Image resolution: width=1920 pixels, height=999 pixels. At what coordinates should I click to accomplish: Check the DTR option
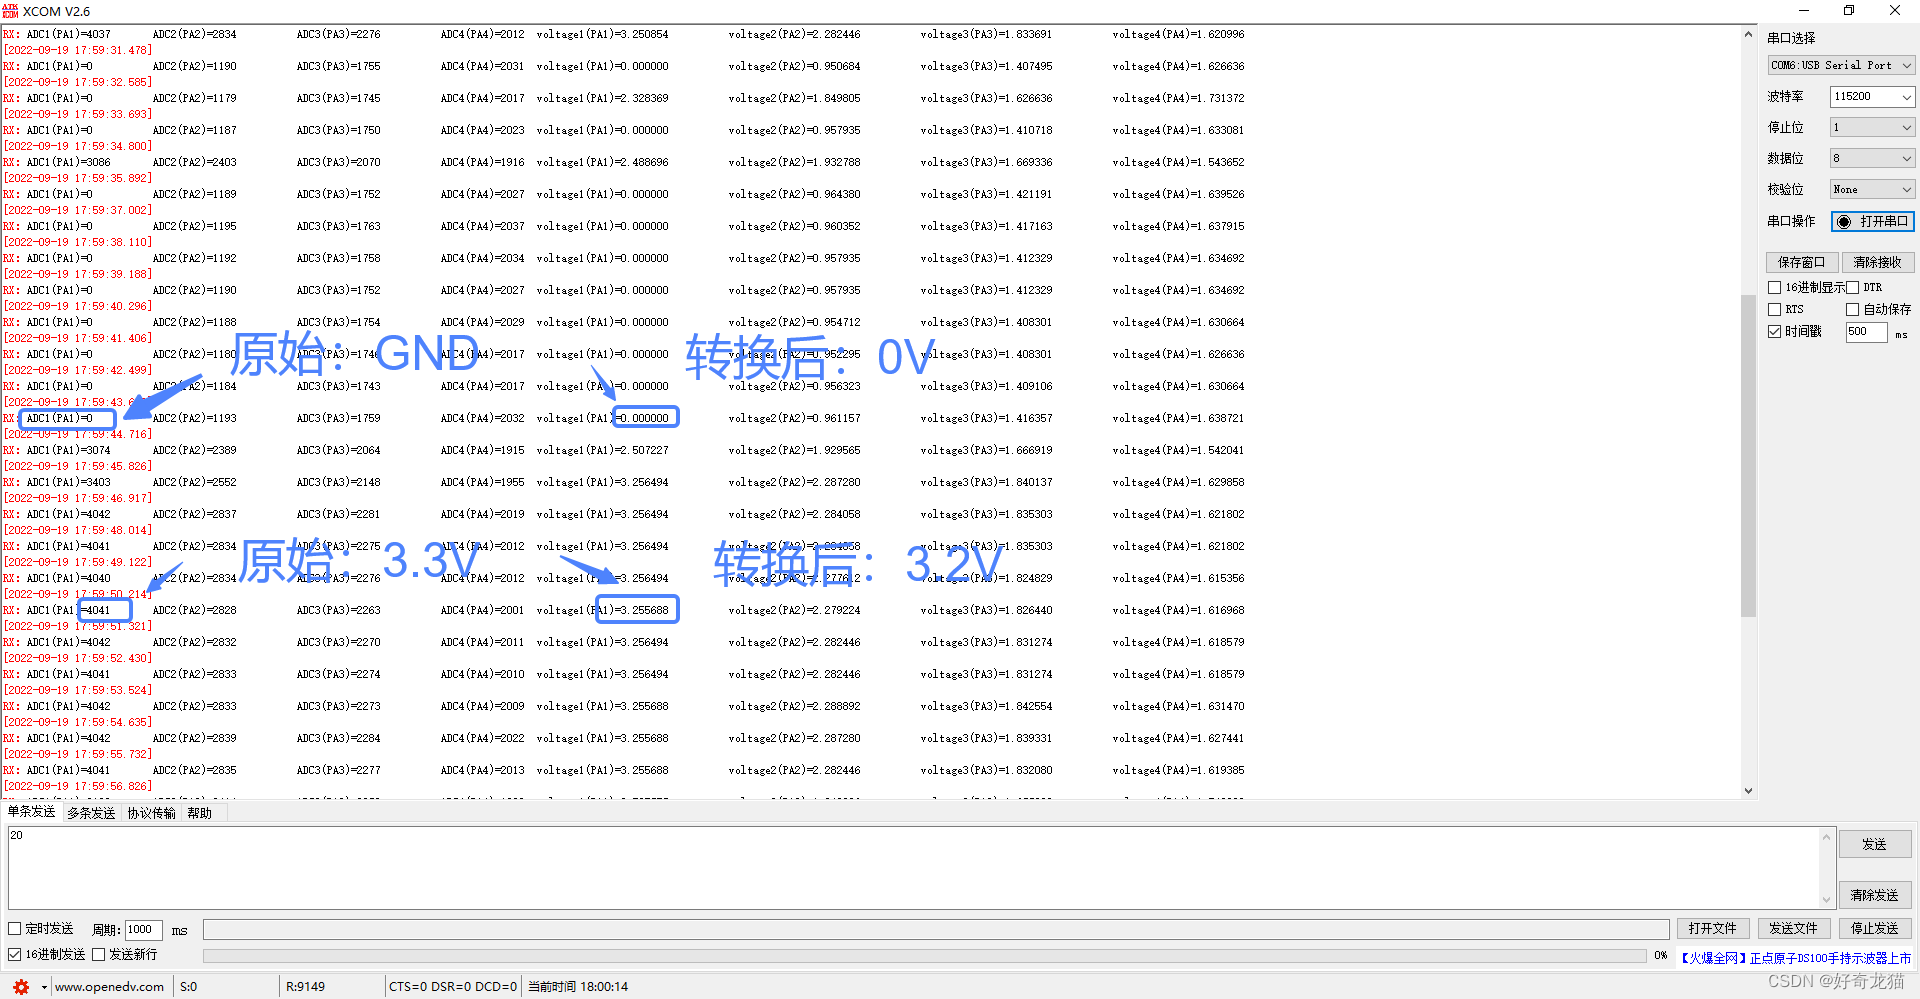point(1852,287)
